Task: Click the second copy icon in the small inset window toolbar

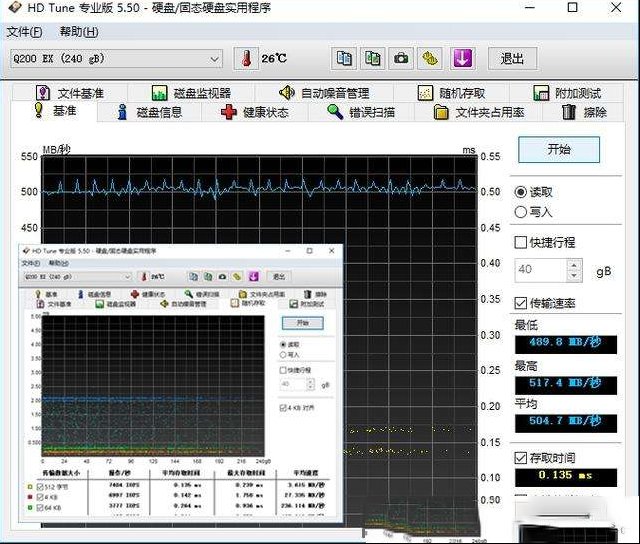Action: coord(208,277)
